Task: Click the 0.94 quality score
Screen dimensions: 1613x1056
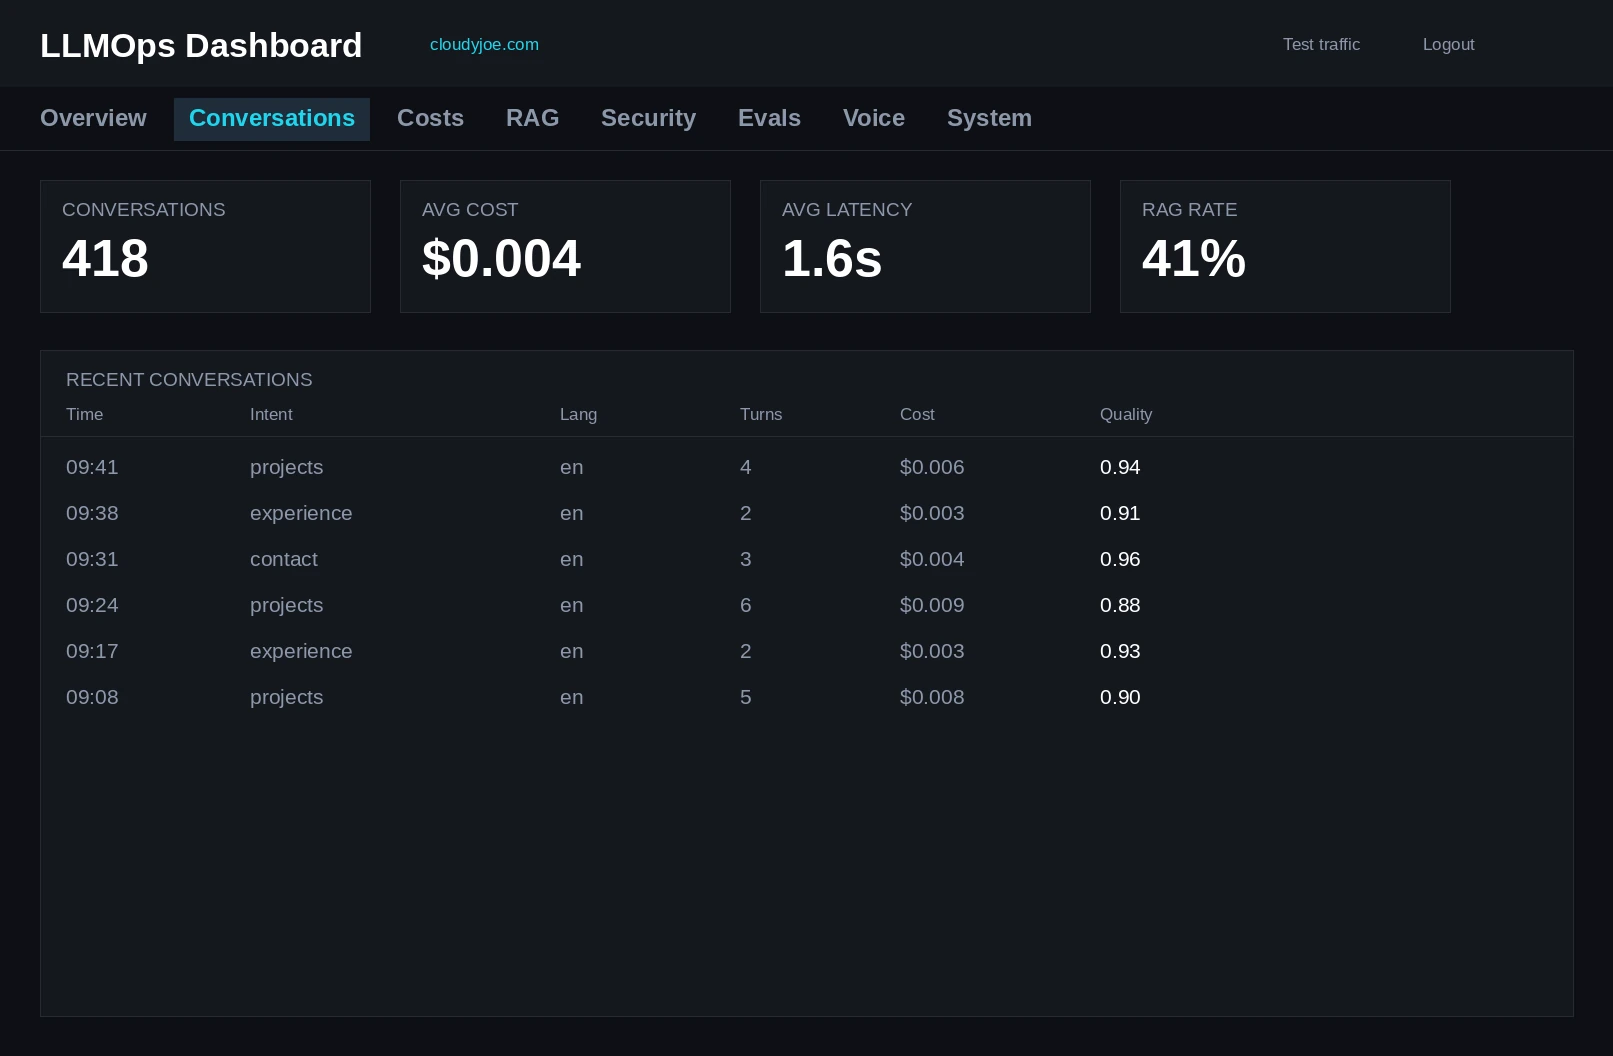Action: 1120,467
